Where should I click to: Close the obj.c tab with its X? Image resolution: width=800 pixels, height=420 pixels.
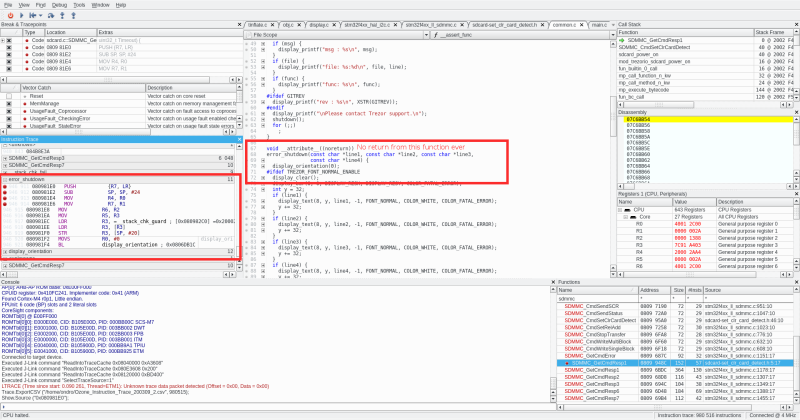click(x=299, y=24)
